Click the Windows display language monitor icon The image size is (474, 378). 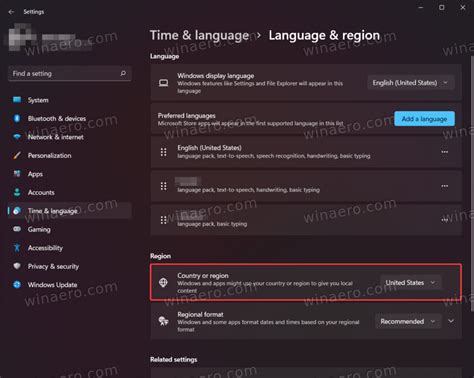pyautogui.click(x=163, y=83)
